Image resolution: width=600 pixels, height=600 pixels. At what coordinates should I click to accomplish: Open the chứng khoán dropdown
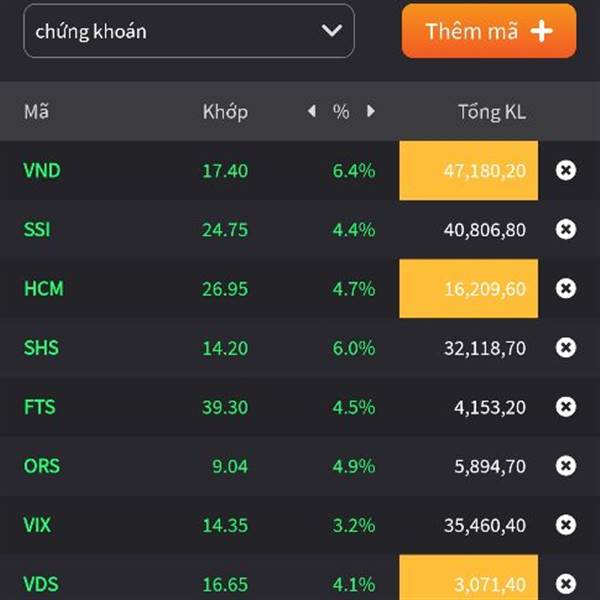pyautogui.click(x=189, y=31)
